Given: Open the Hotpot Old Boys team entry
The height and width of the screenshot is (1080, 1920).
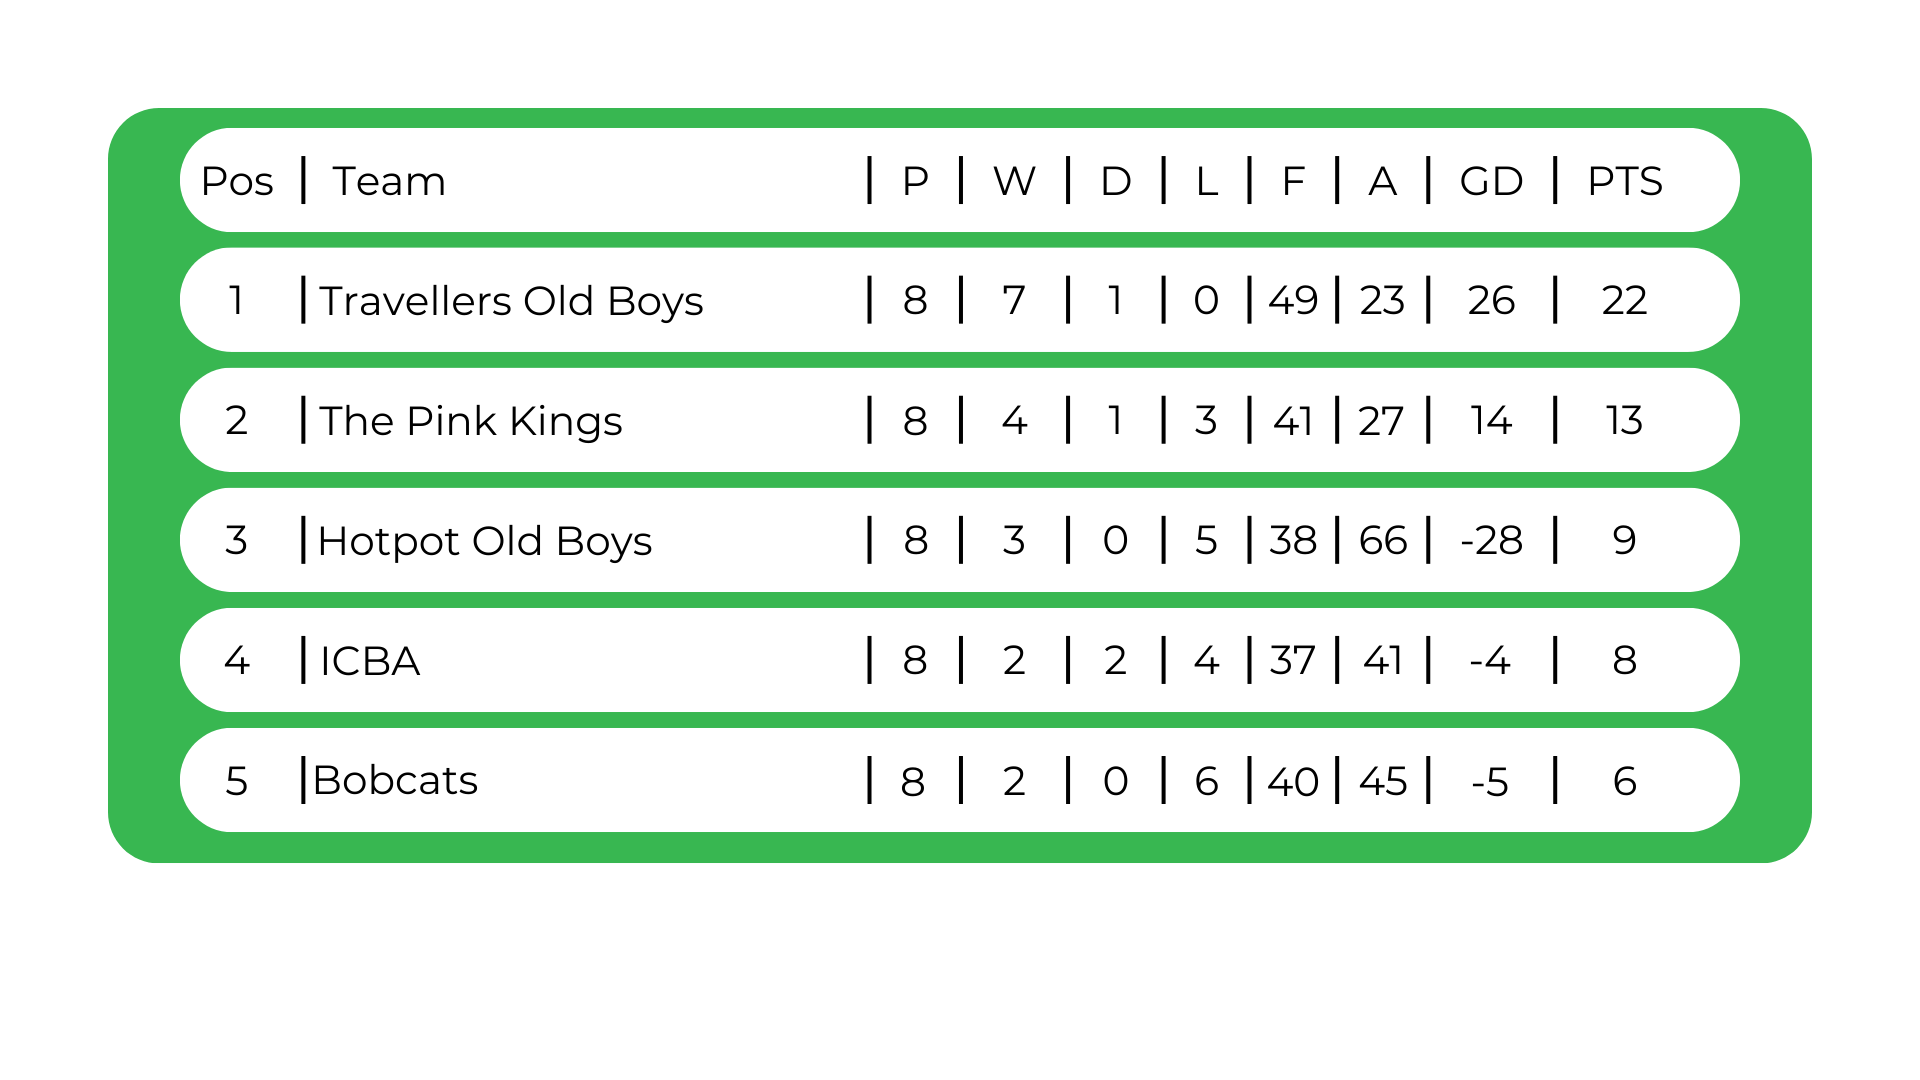Looking at the screenshot, I should [484, 541].
